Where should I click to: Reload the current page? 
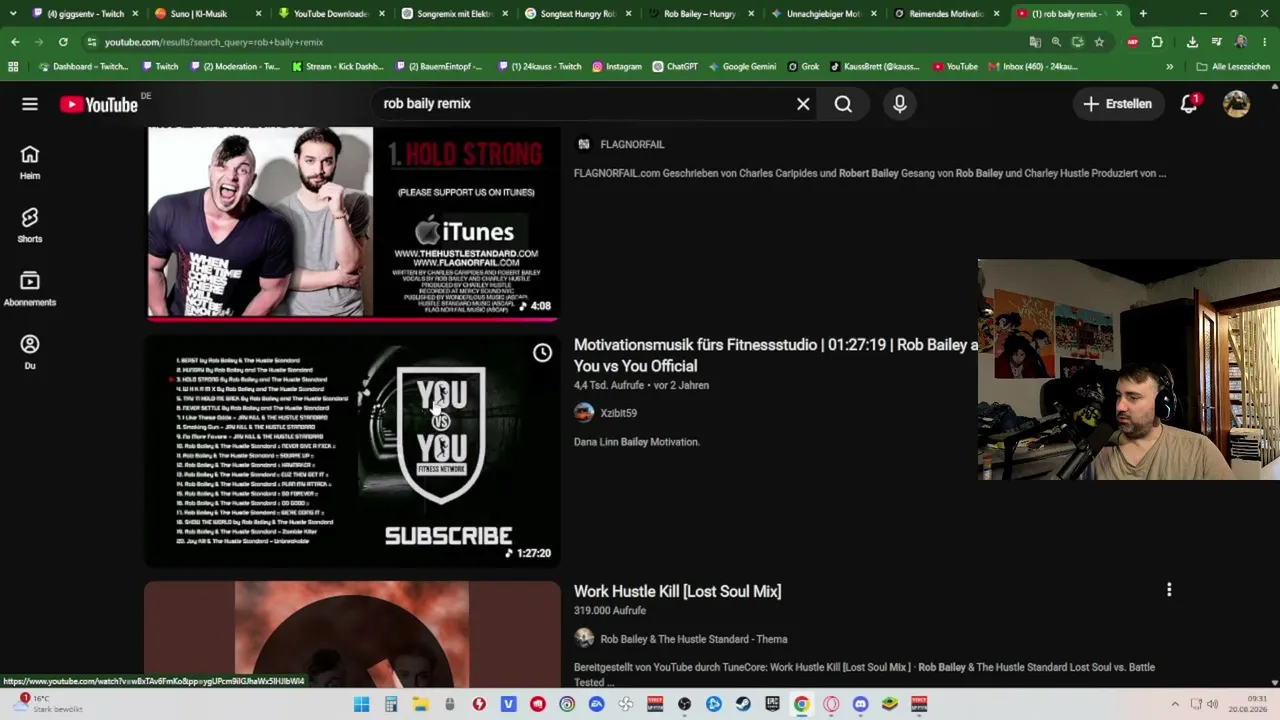tap(63, 42)
